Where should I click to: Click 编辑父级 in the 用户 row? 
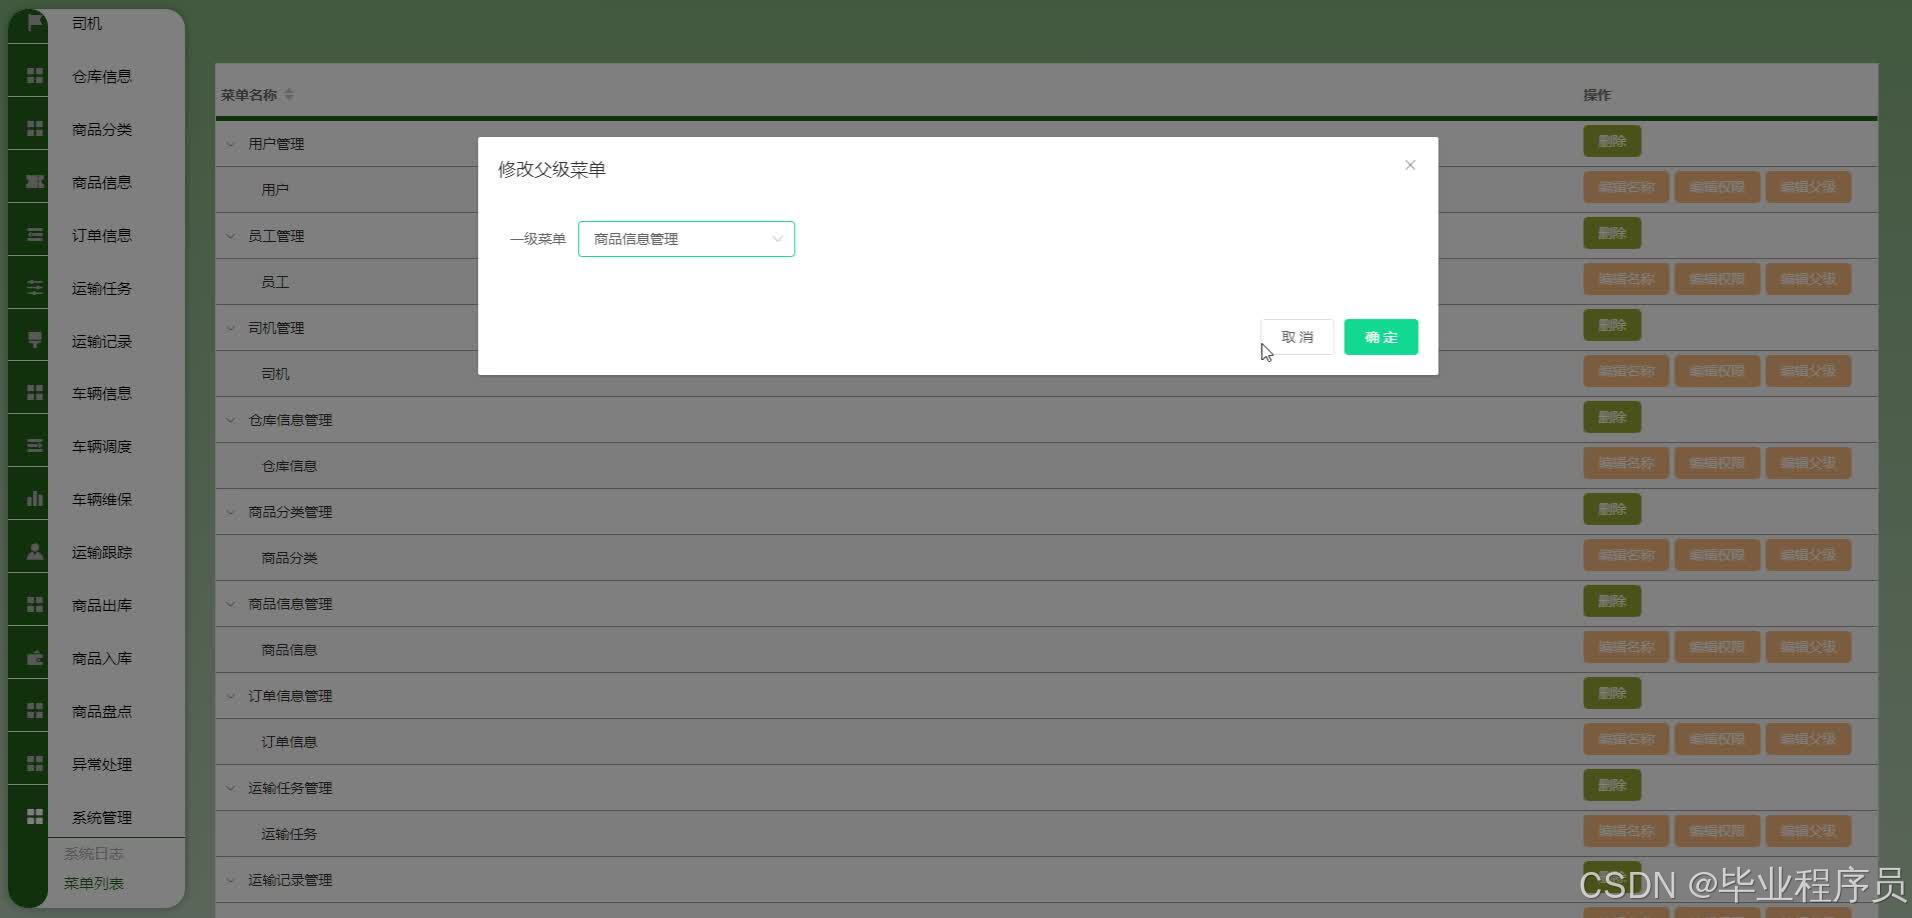coord(1808,187)
